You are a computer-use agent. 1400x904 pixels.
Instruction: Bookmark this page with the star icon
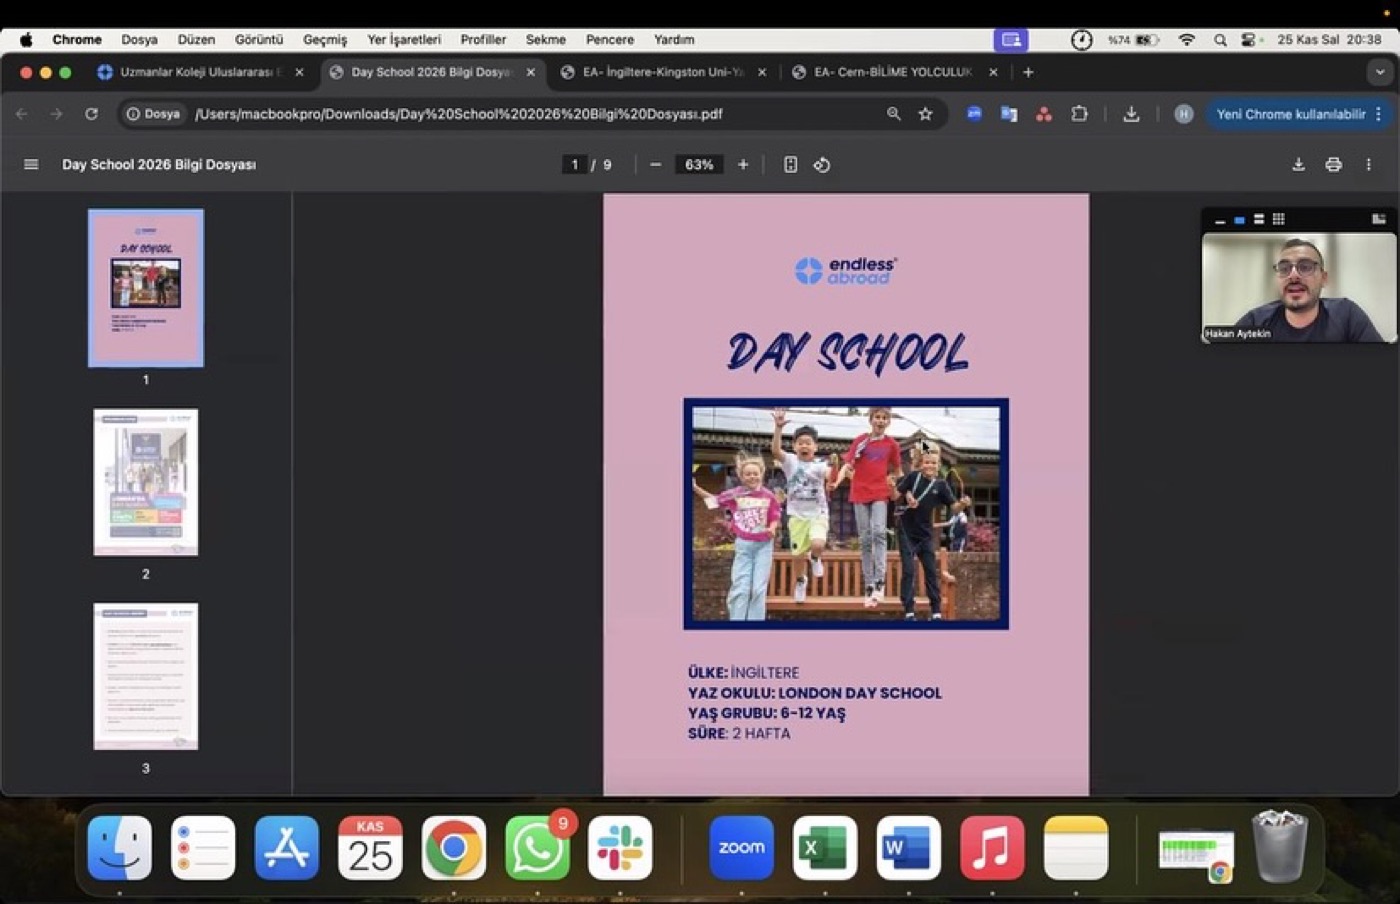pyautogui.click(x=925, y=114)
